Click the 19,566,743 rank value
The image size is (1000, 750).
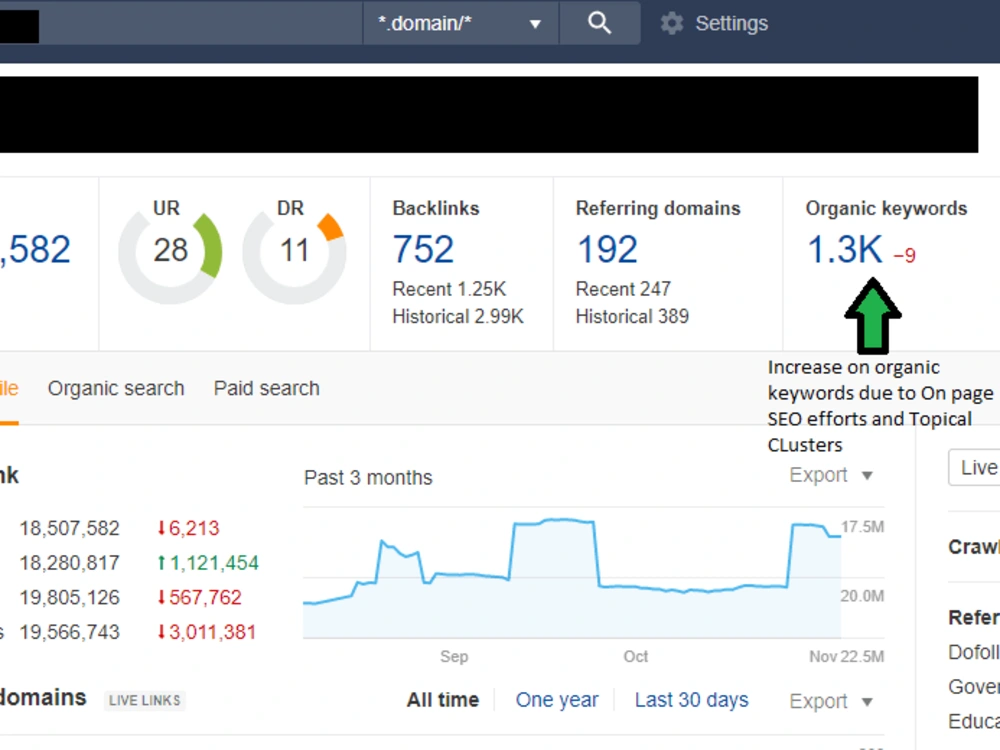click(x=70, y=632)
